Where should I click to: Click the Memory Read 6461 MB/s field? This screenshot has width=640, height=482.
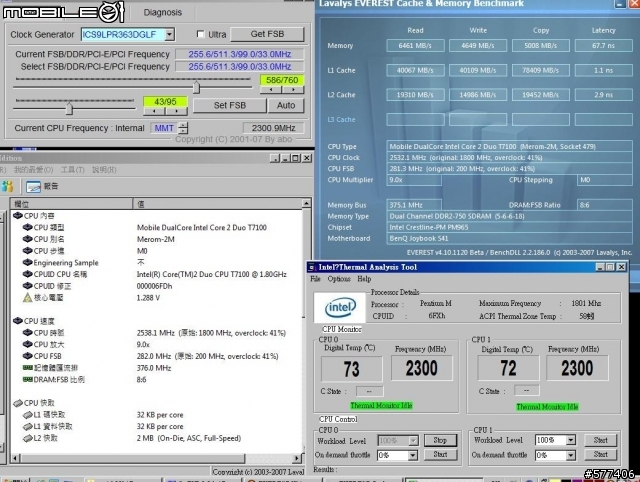tap(415, 46)
